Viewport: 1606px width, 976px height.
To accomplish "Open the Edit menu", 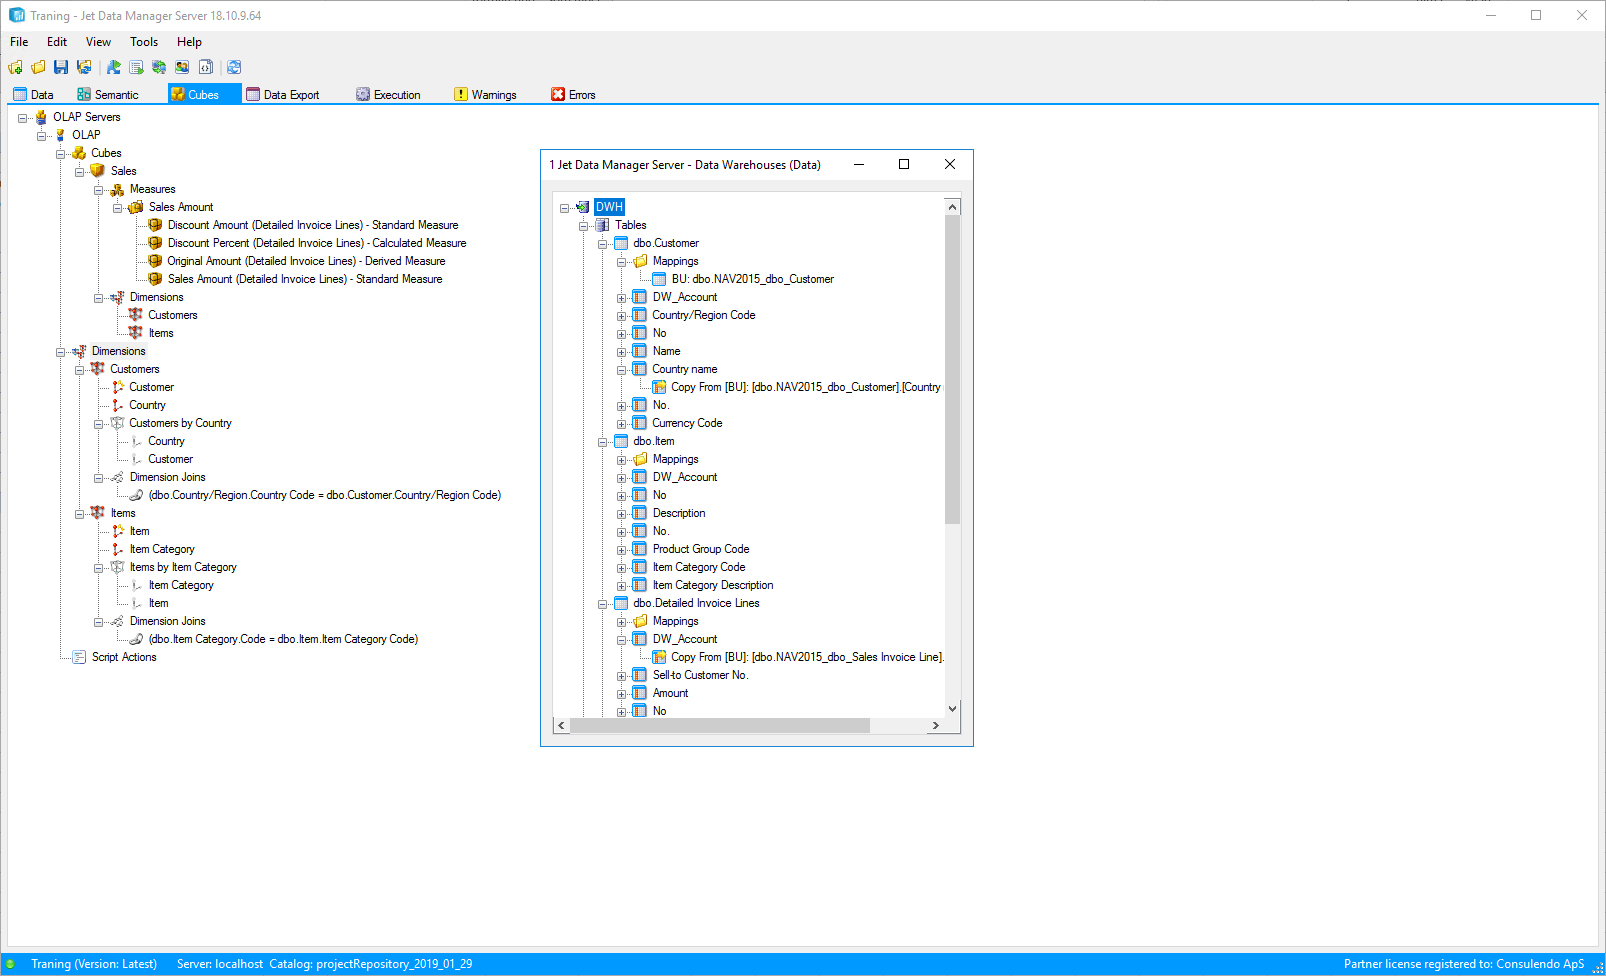I will pyautogui.click(x=57, y=42).
